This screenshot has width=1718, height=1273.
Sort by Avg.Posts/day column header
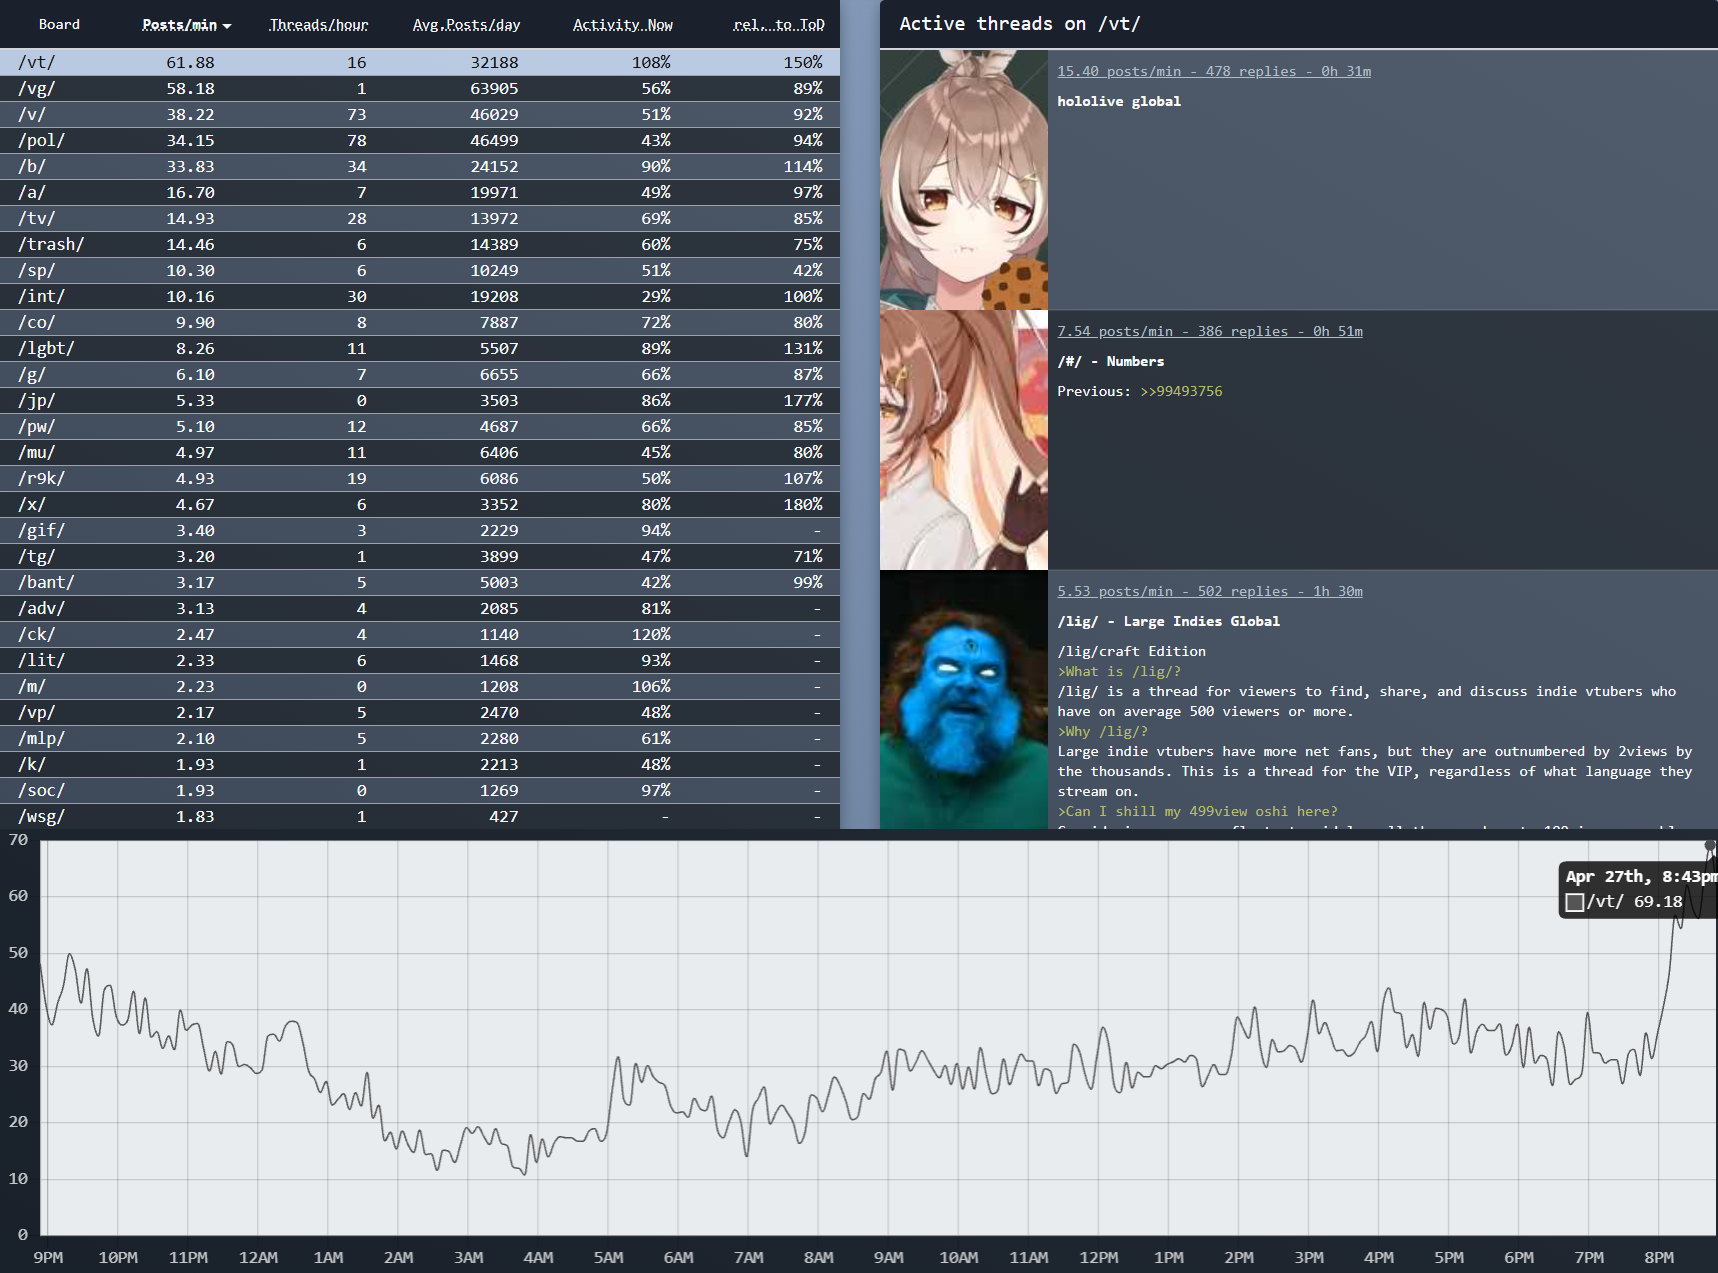(x=466, y=25)
